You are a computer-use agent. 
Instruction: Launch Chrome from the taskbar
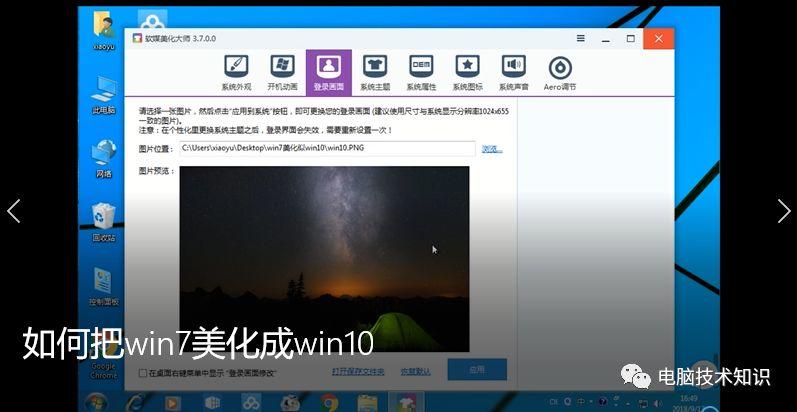[x=329, y=403]
